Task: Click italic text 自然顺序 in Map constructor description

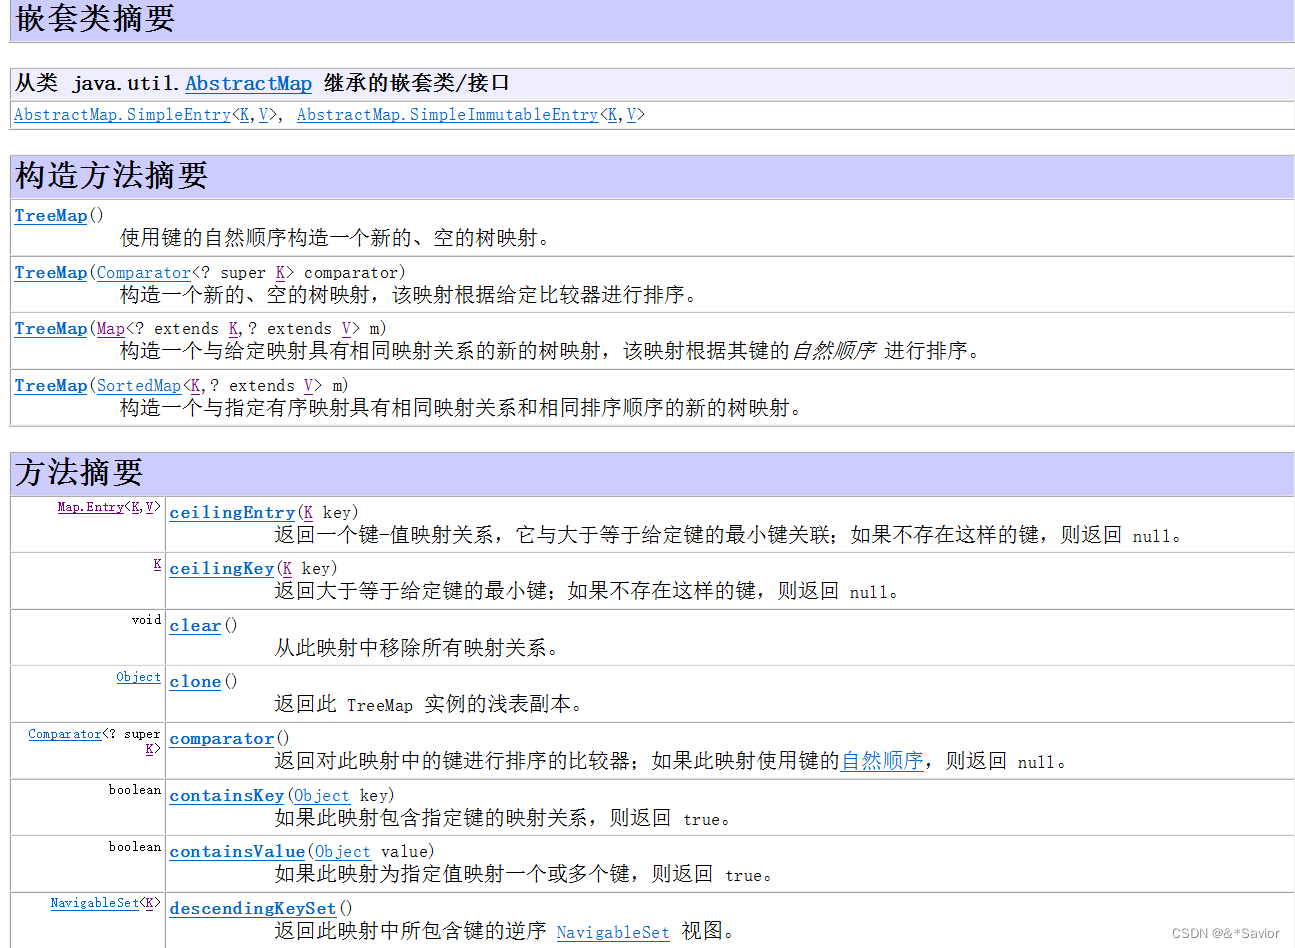Action: [x=832, y=351]
